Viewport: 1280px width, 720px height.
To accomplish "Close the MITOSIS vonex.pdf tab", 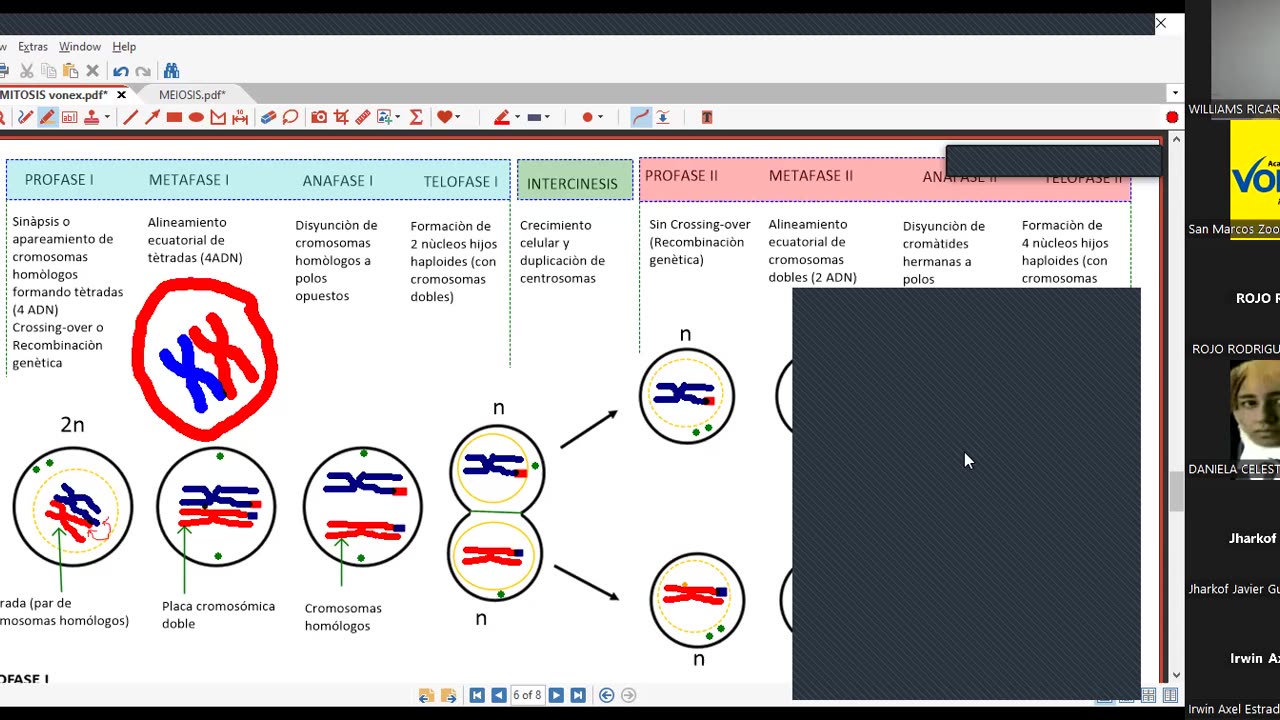I will pyautogui.click(x=121, y=95).
